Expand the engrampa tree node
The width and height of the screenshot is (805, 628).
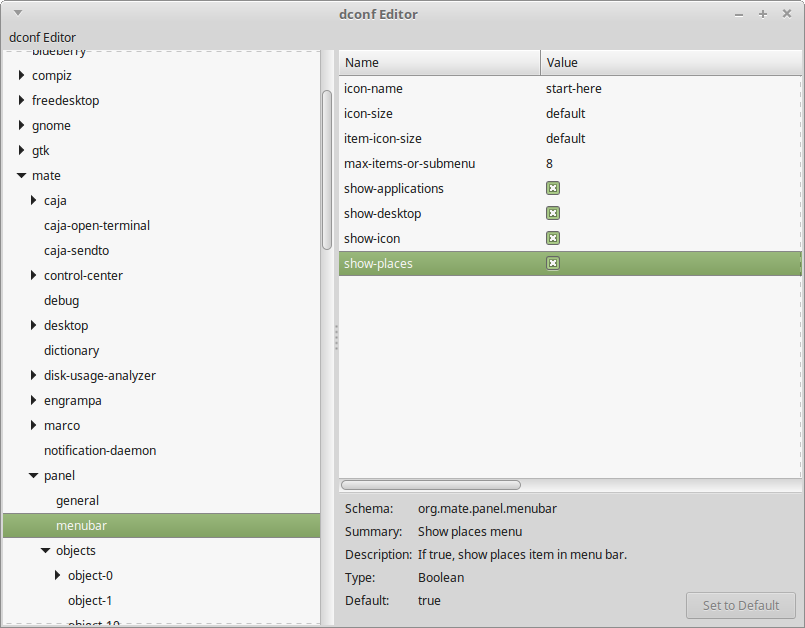[x=33, y=400]
